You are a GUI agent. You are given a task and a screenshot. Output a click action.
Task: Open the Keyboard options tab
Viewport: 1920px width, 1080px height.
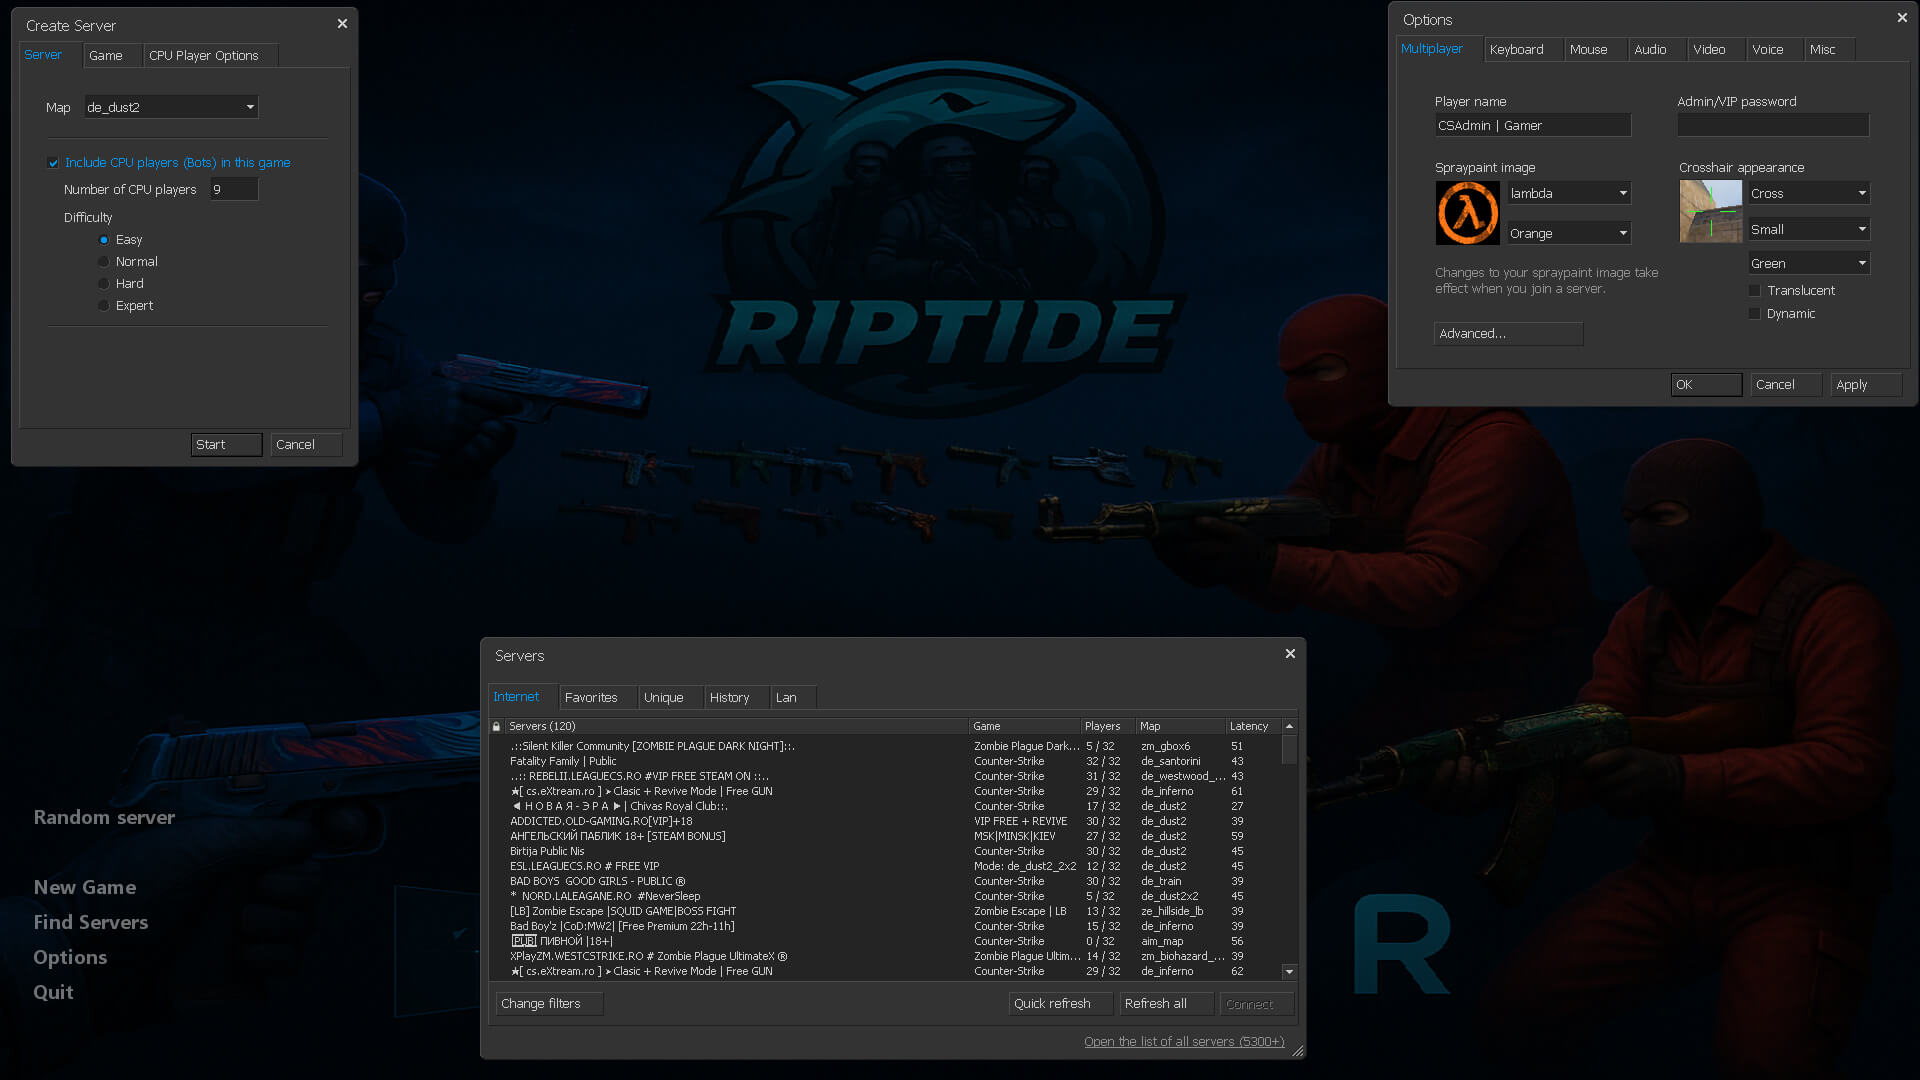(x=1516, y=49)
